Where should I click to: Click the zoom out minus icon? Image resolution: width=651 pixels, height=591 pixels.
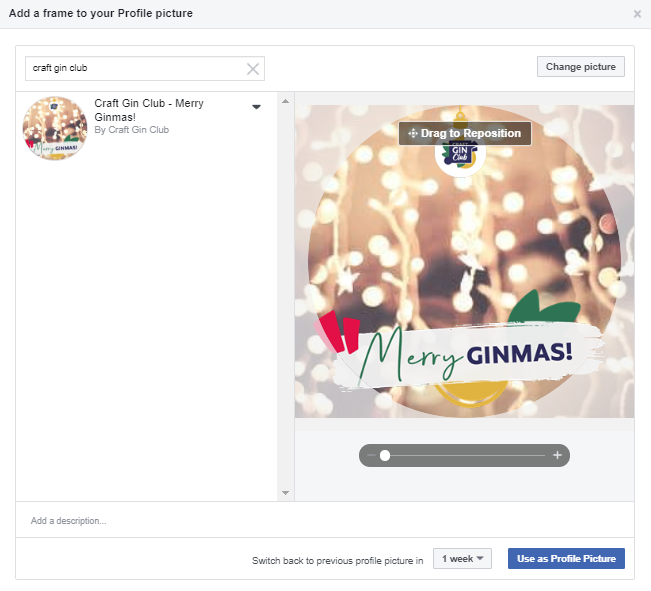coord(372,455)
